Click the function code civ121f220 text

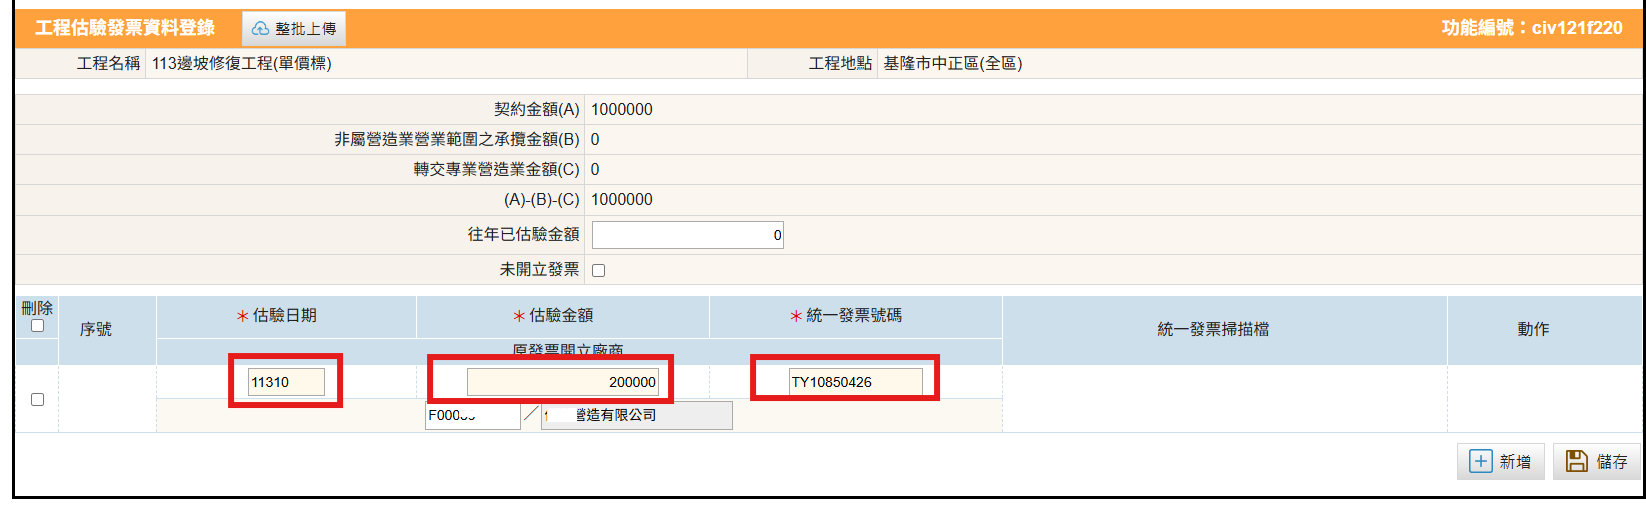click(x=1576, y=28)
